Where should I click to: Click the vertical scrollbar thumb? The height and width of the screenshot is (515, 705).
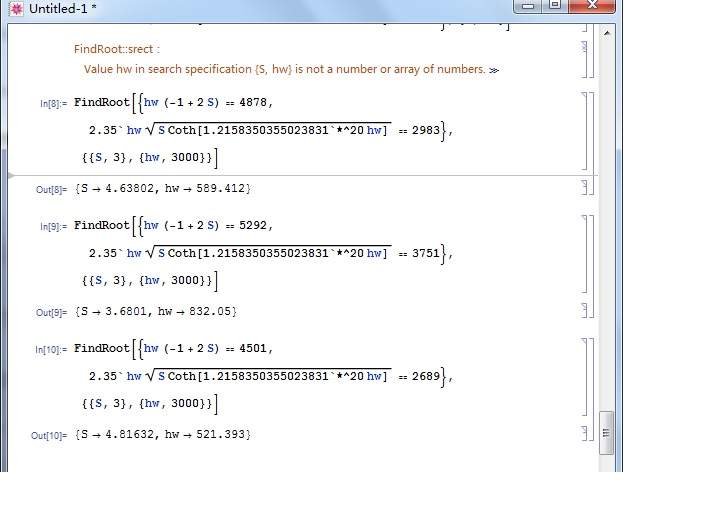pyautogui.click(x=607, y=433)
